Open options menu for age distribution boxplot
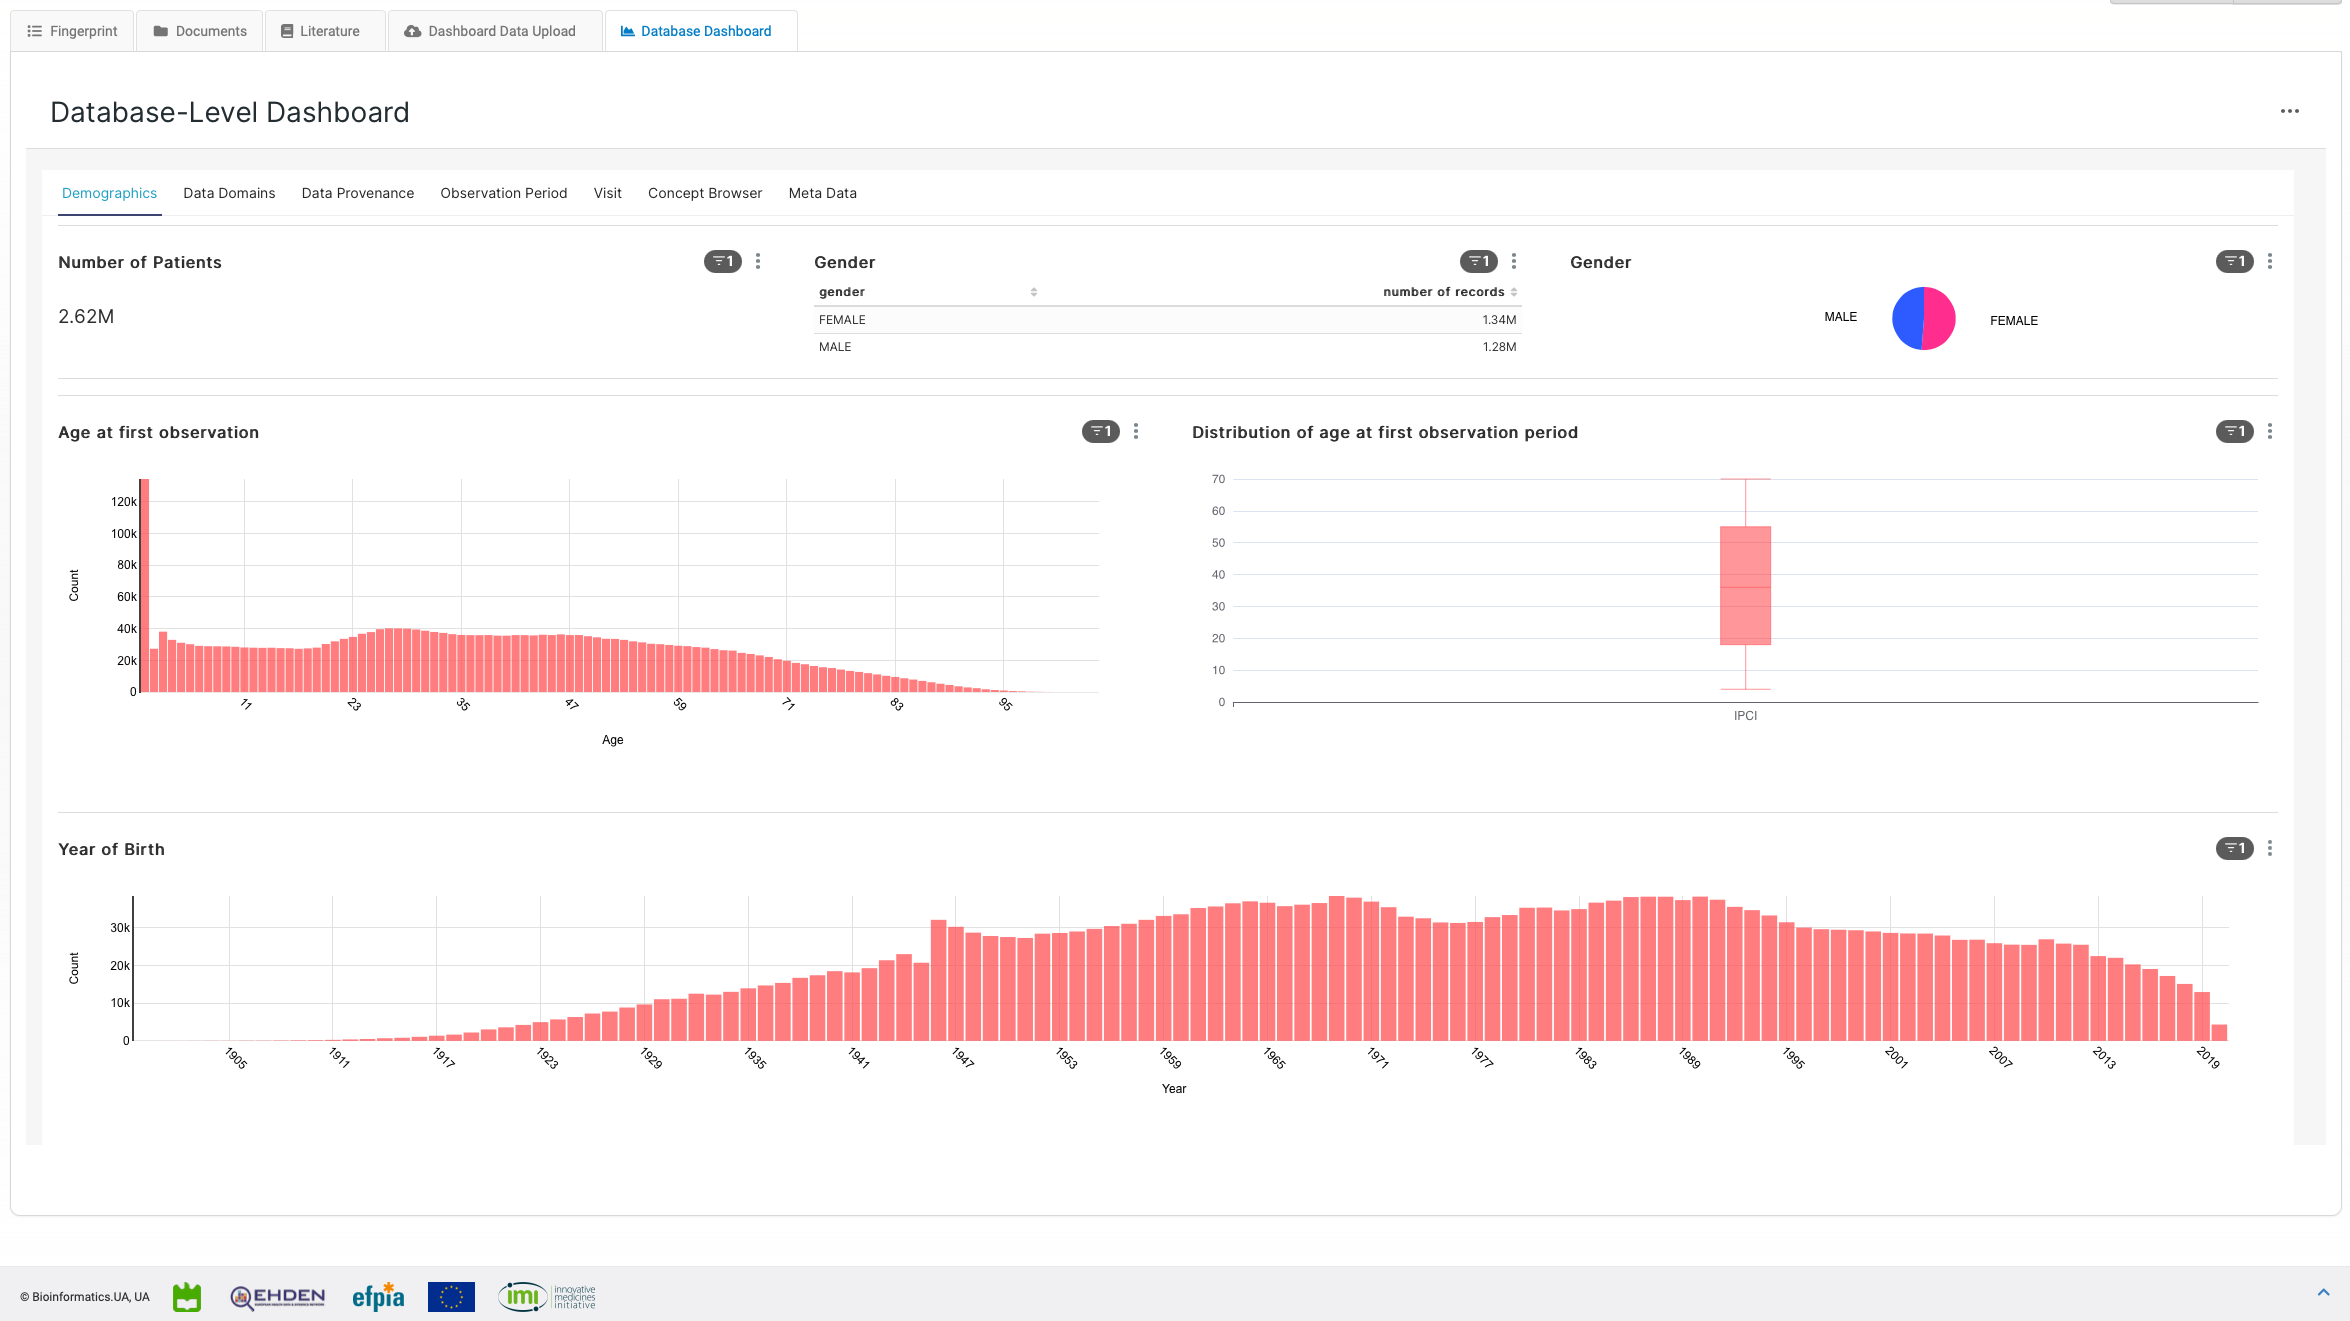2350x1321 pixels. [x=2269, y=431]
